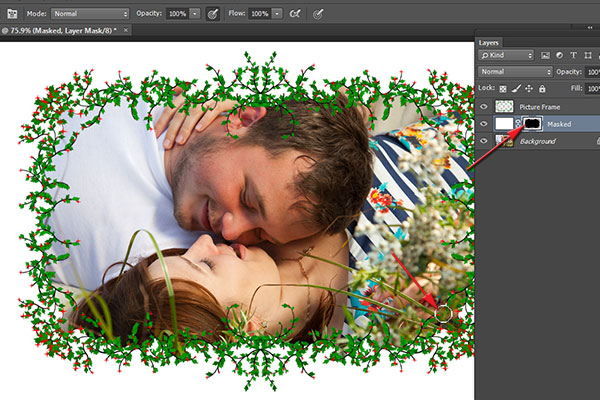
Task: Click the layer Fill value field
Action: tap(593, 89)
